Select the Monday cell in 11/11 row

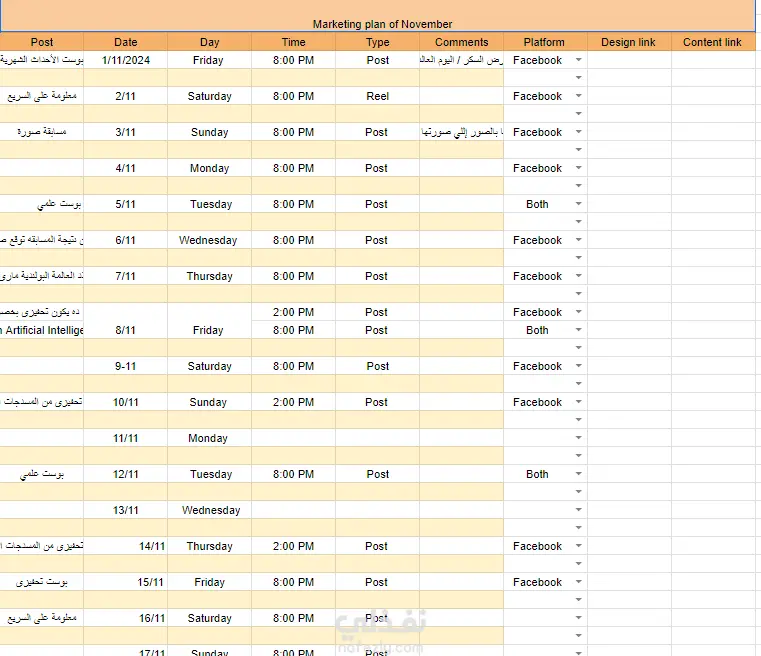[x=210, y=438]
